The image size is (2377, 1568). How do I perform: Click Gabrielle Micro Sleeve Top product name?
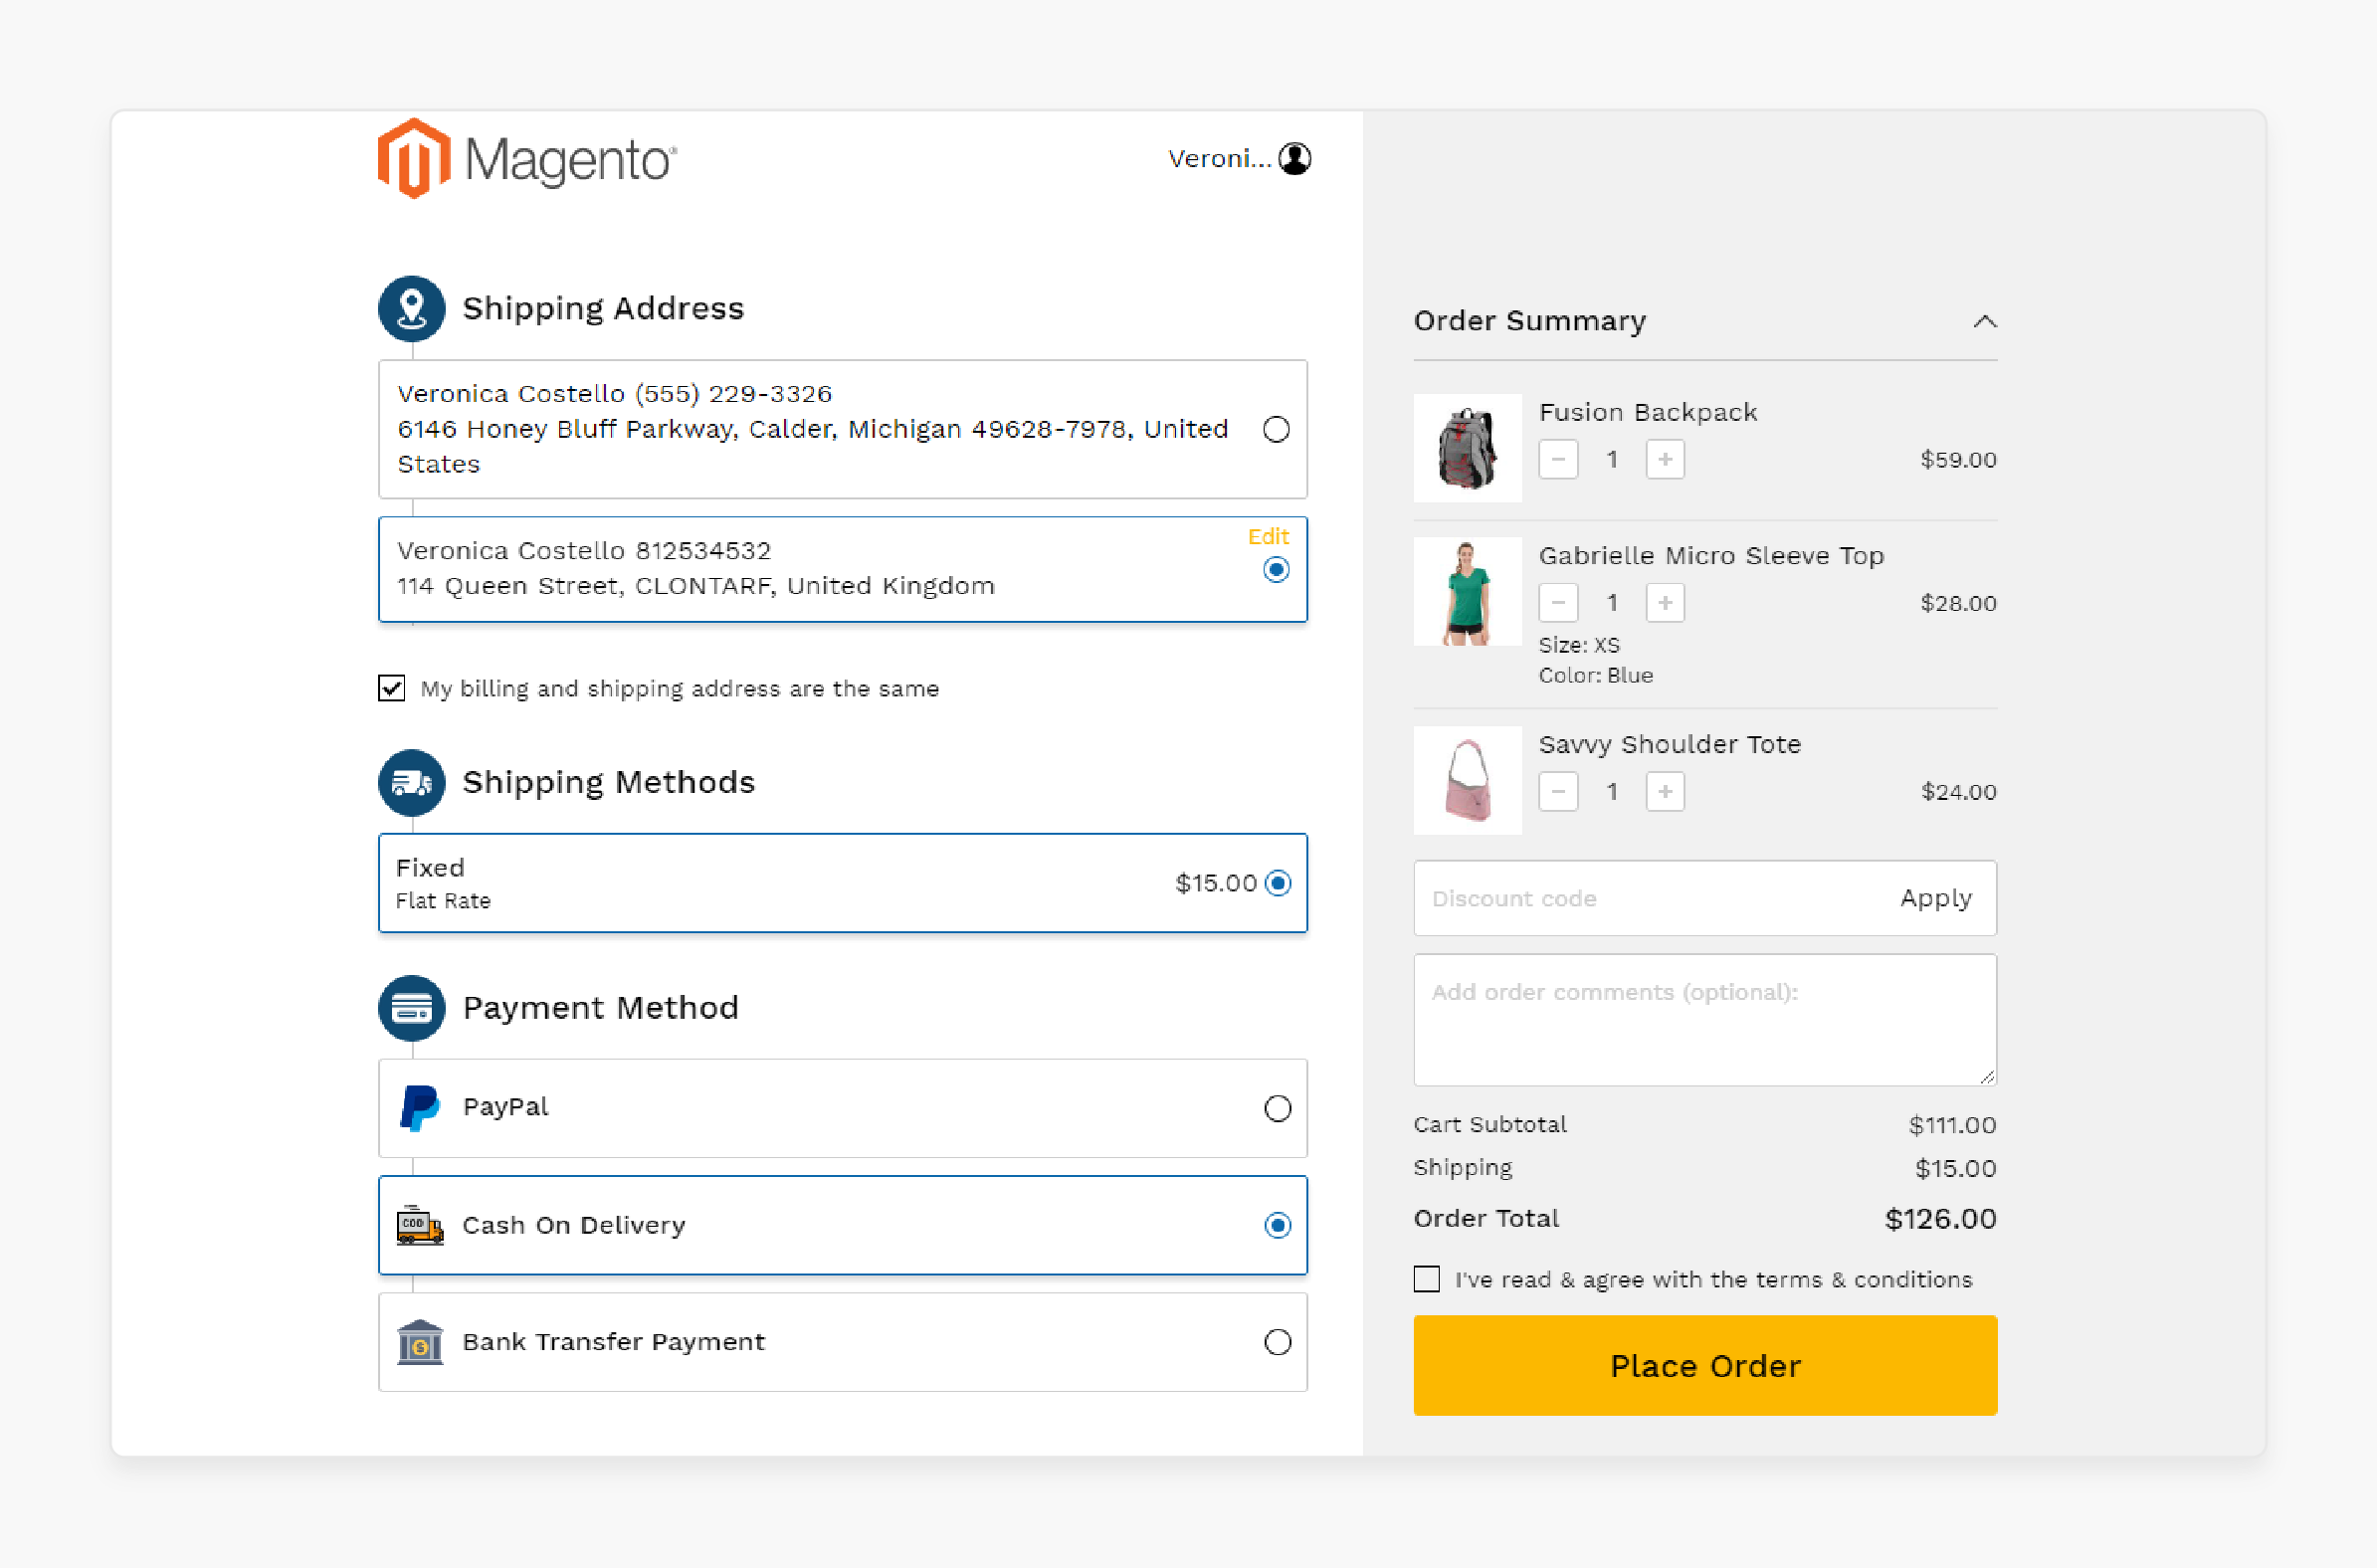1711,555
